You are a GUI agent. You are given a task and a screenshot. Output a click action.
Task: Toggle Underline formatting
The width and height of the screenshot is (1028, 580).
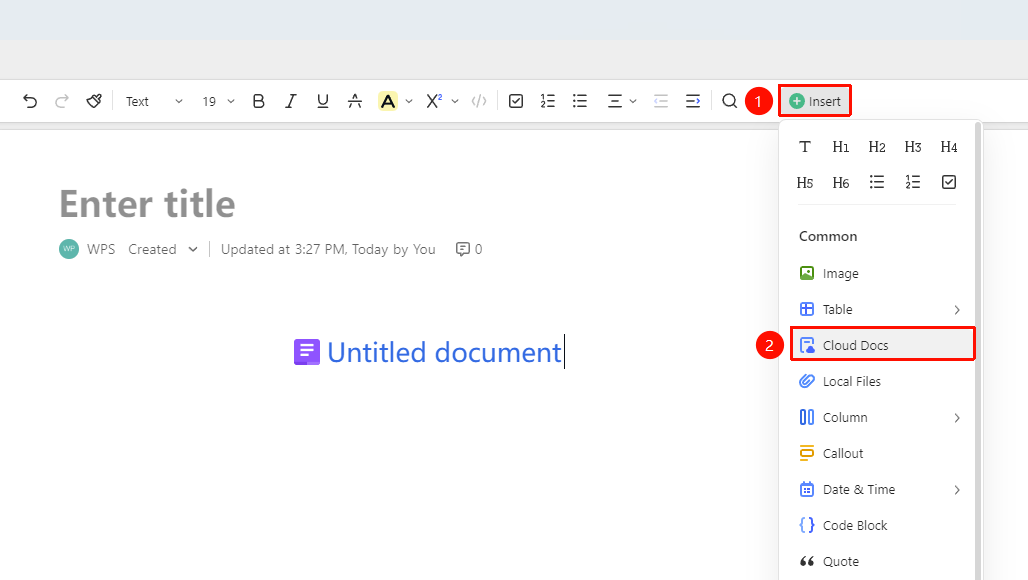click(x=323, y=101)
